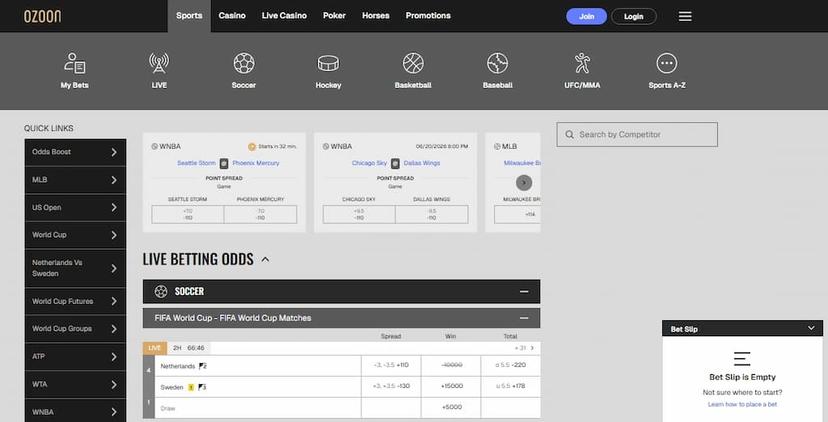Image resolution: width=828 pixels, height=422 pixels.
Task: Open My Bets icon
Action: (x=74, y=63)
